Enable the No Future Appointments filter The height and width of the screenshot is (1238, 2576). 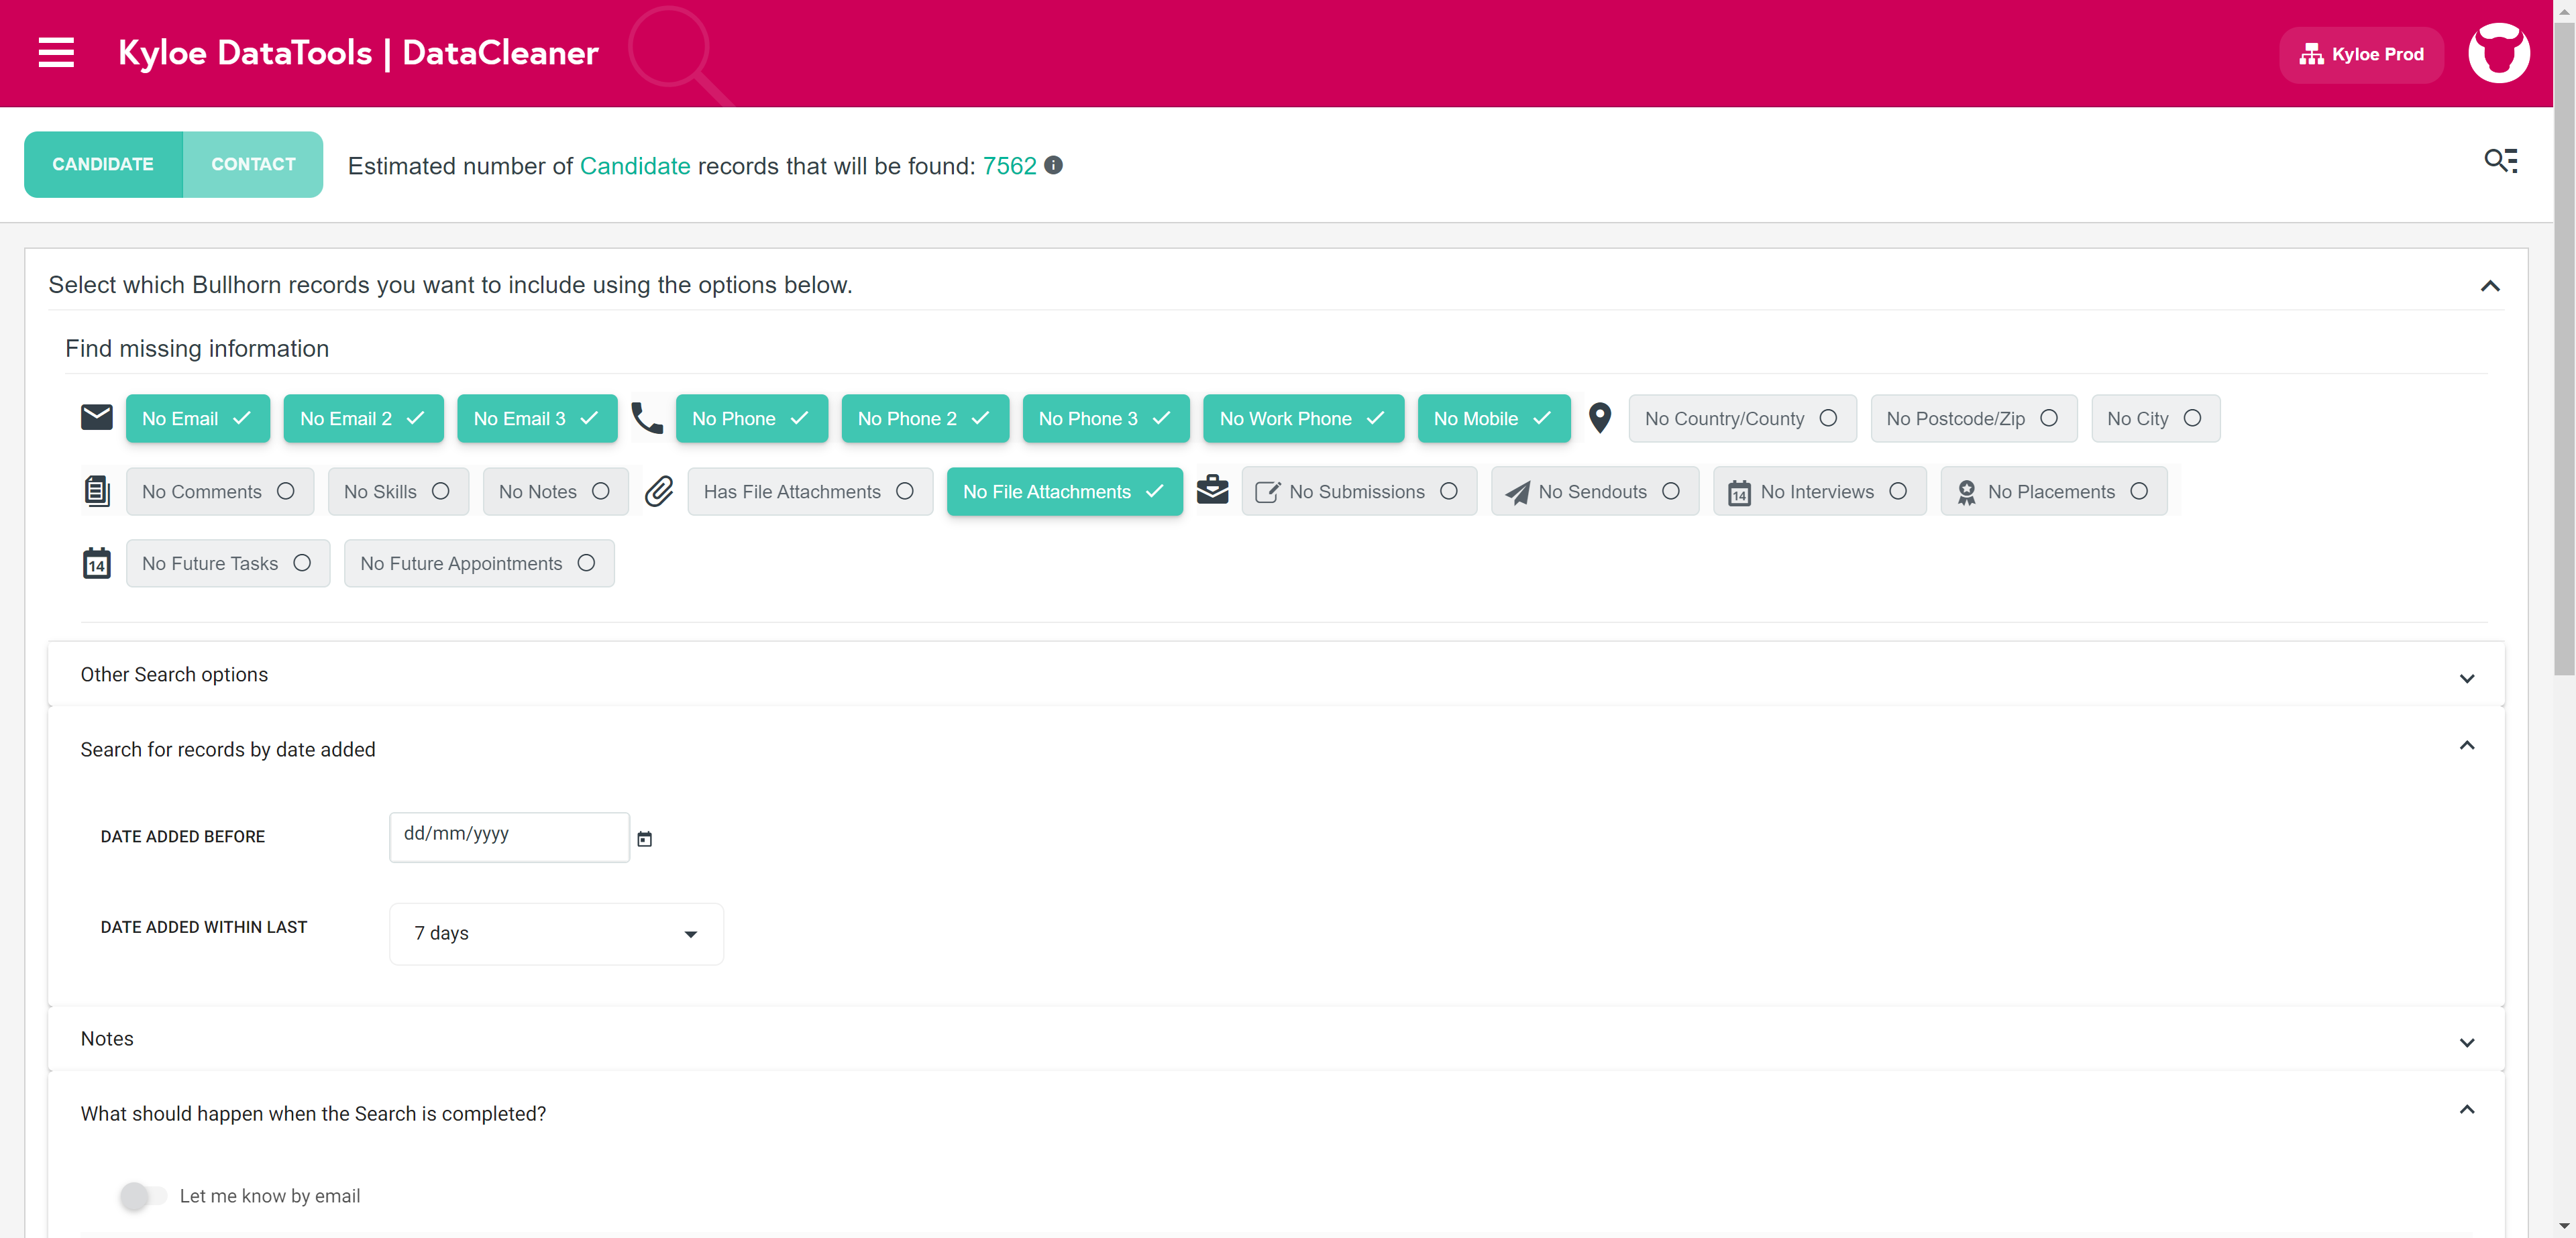pyautogui.click(x=479, y=563)
